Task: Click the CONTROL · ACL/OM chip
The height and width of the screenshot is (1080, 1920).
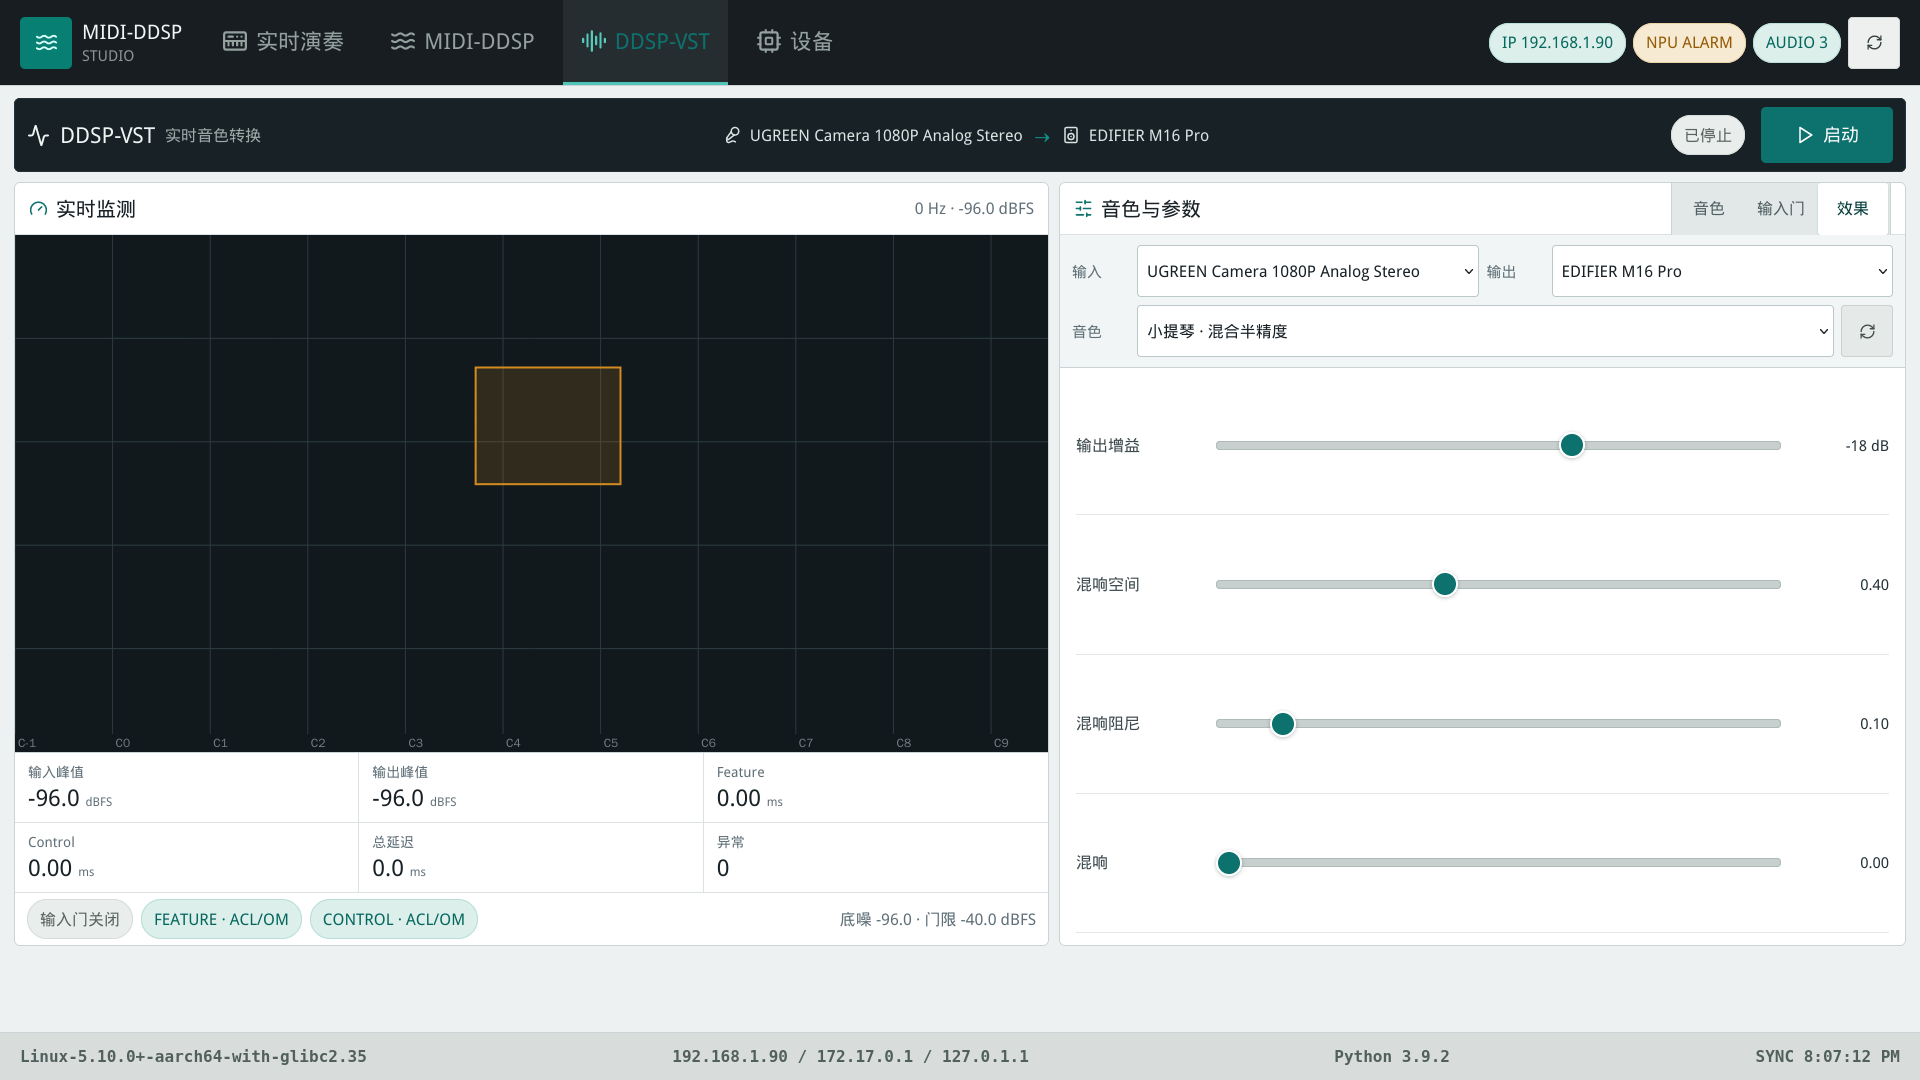Action: click(394, 919)
